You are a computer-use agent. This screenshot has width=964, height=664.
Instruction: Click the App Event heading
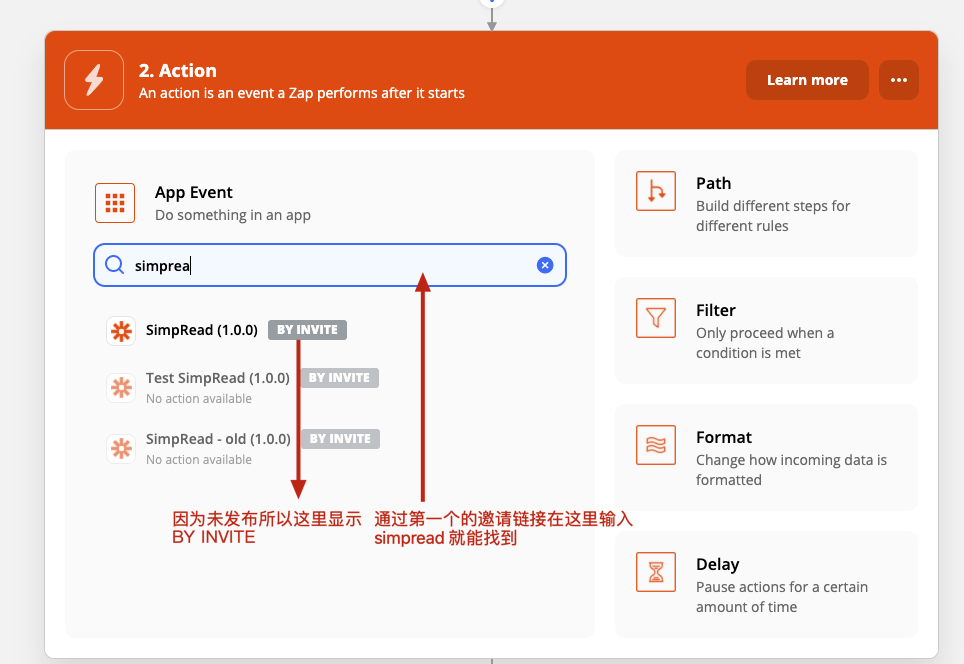coord(194,192)
